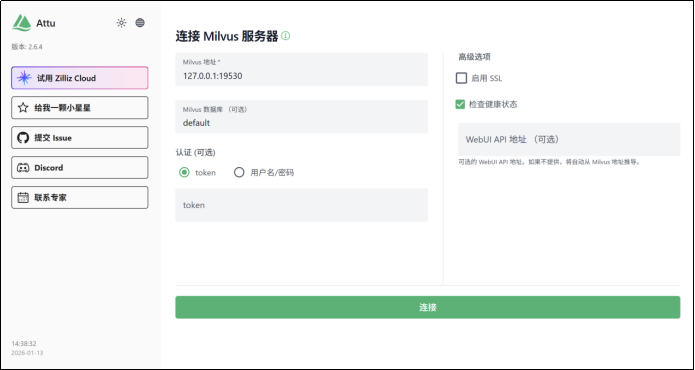Click the WebUI API 地址 input field
This screenshot has width=695, height=370.
click(x=569, y=139)
